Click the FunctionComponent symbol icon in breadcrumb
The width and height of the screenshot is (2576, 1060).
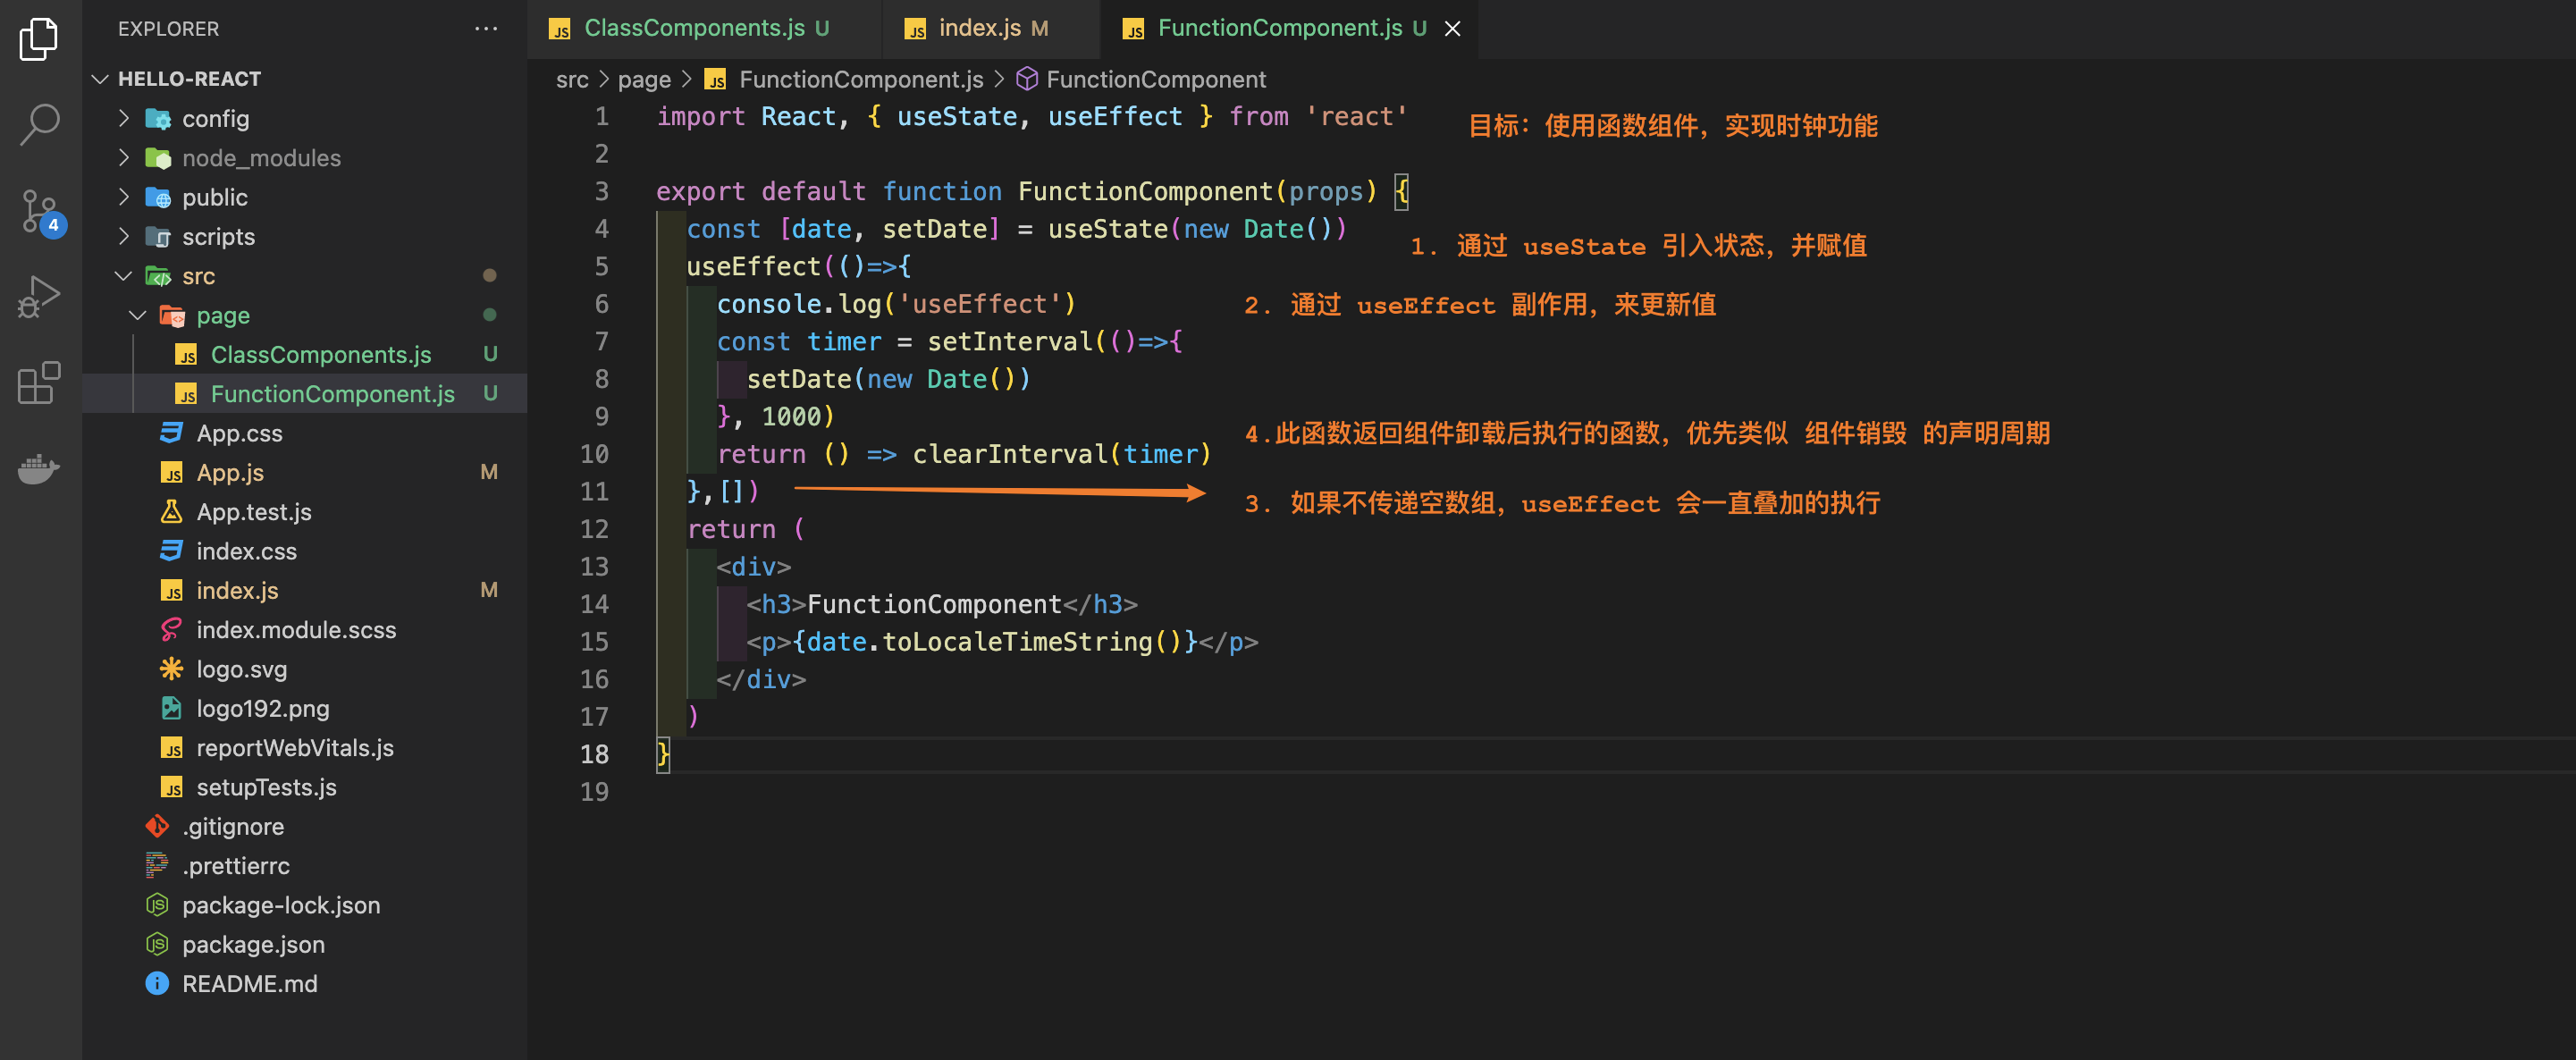click(x=1027, y=79)
